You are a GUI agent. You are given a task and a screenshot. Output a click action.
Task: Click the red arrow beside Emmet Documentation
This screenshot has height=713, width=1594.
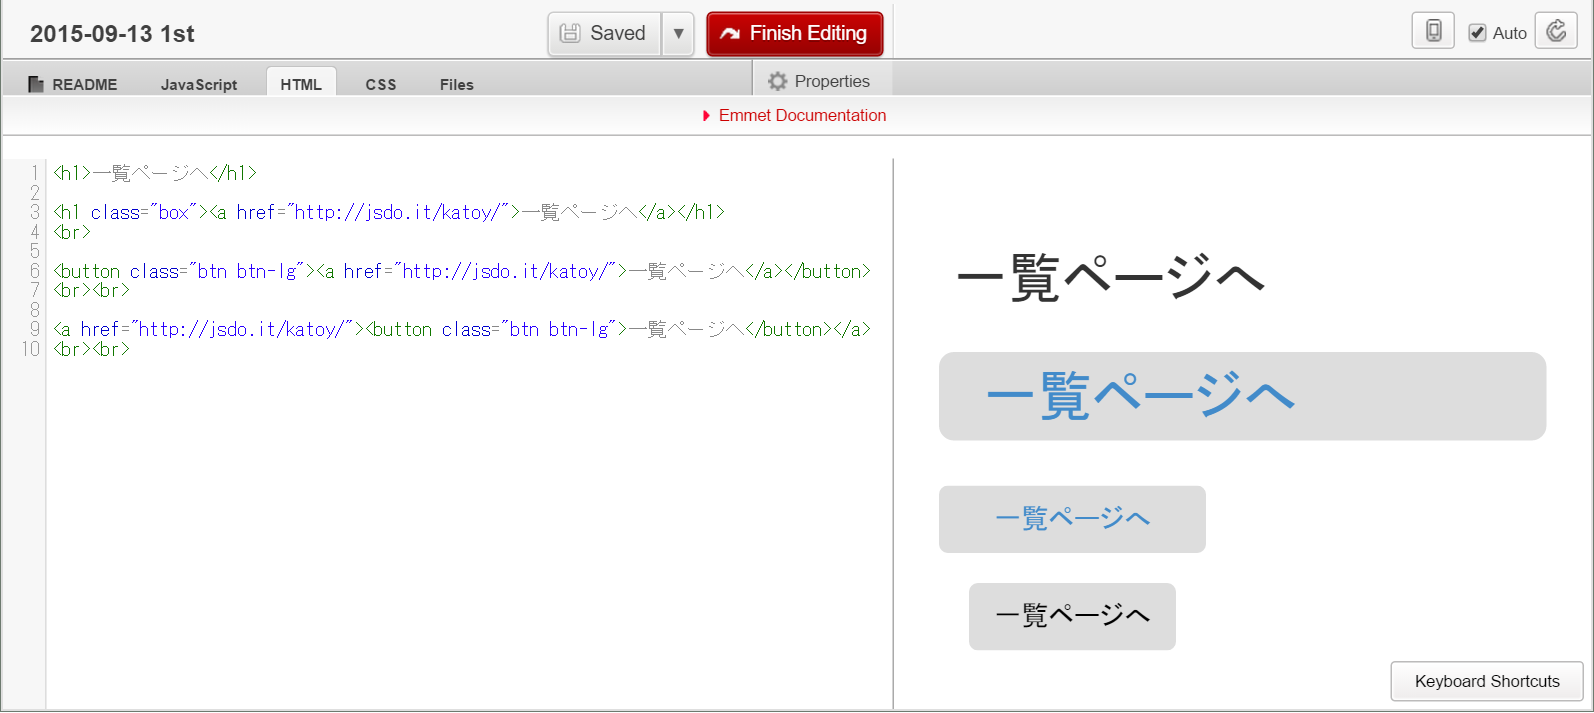coord(706,116)
